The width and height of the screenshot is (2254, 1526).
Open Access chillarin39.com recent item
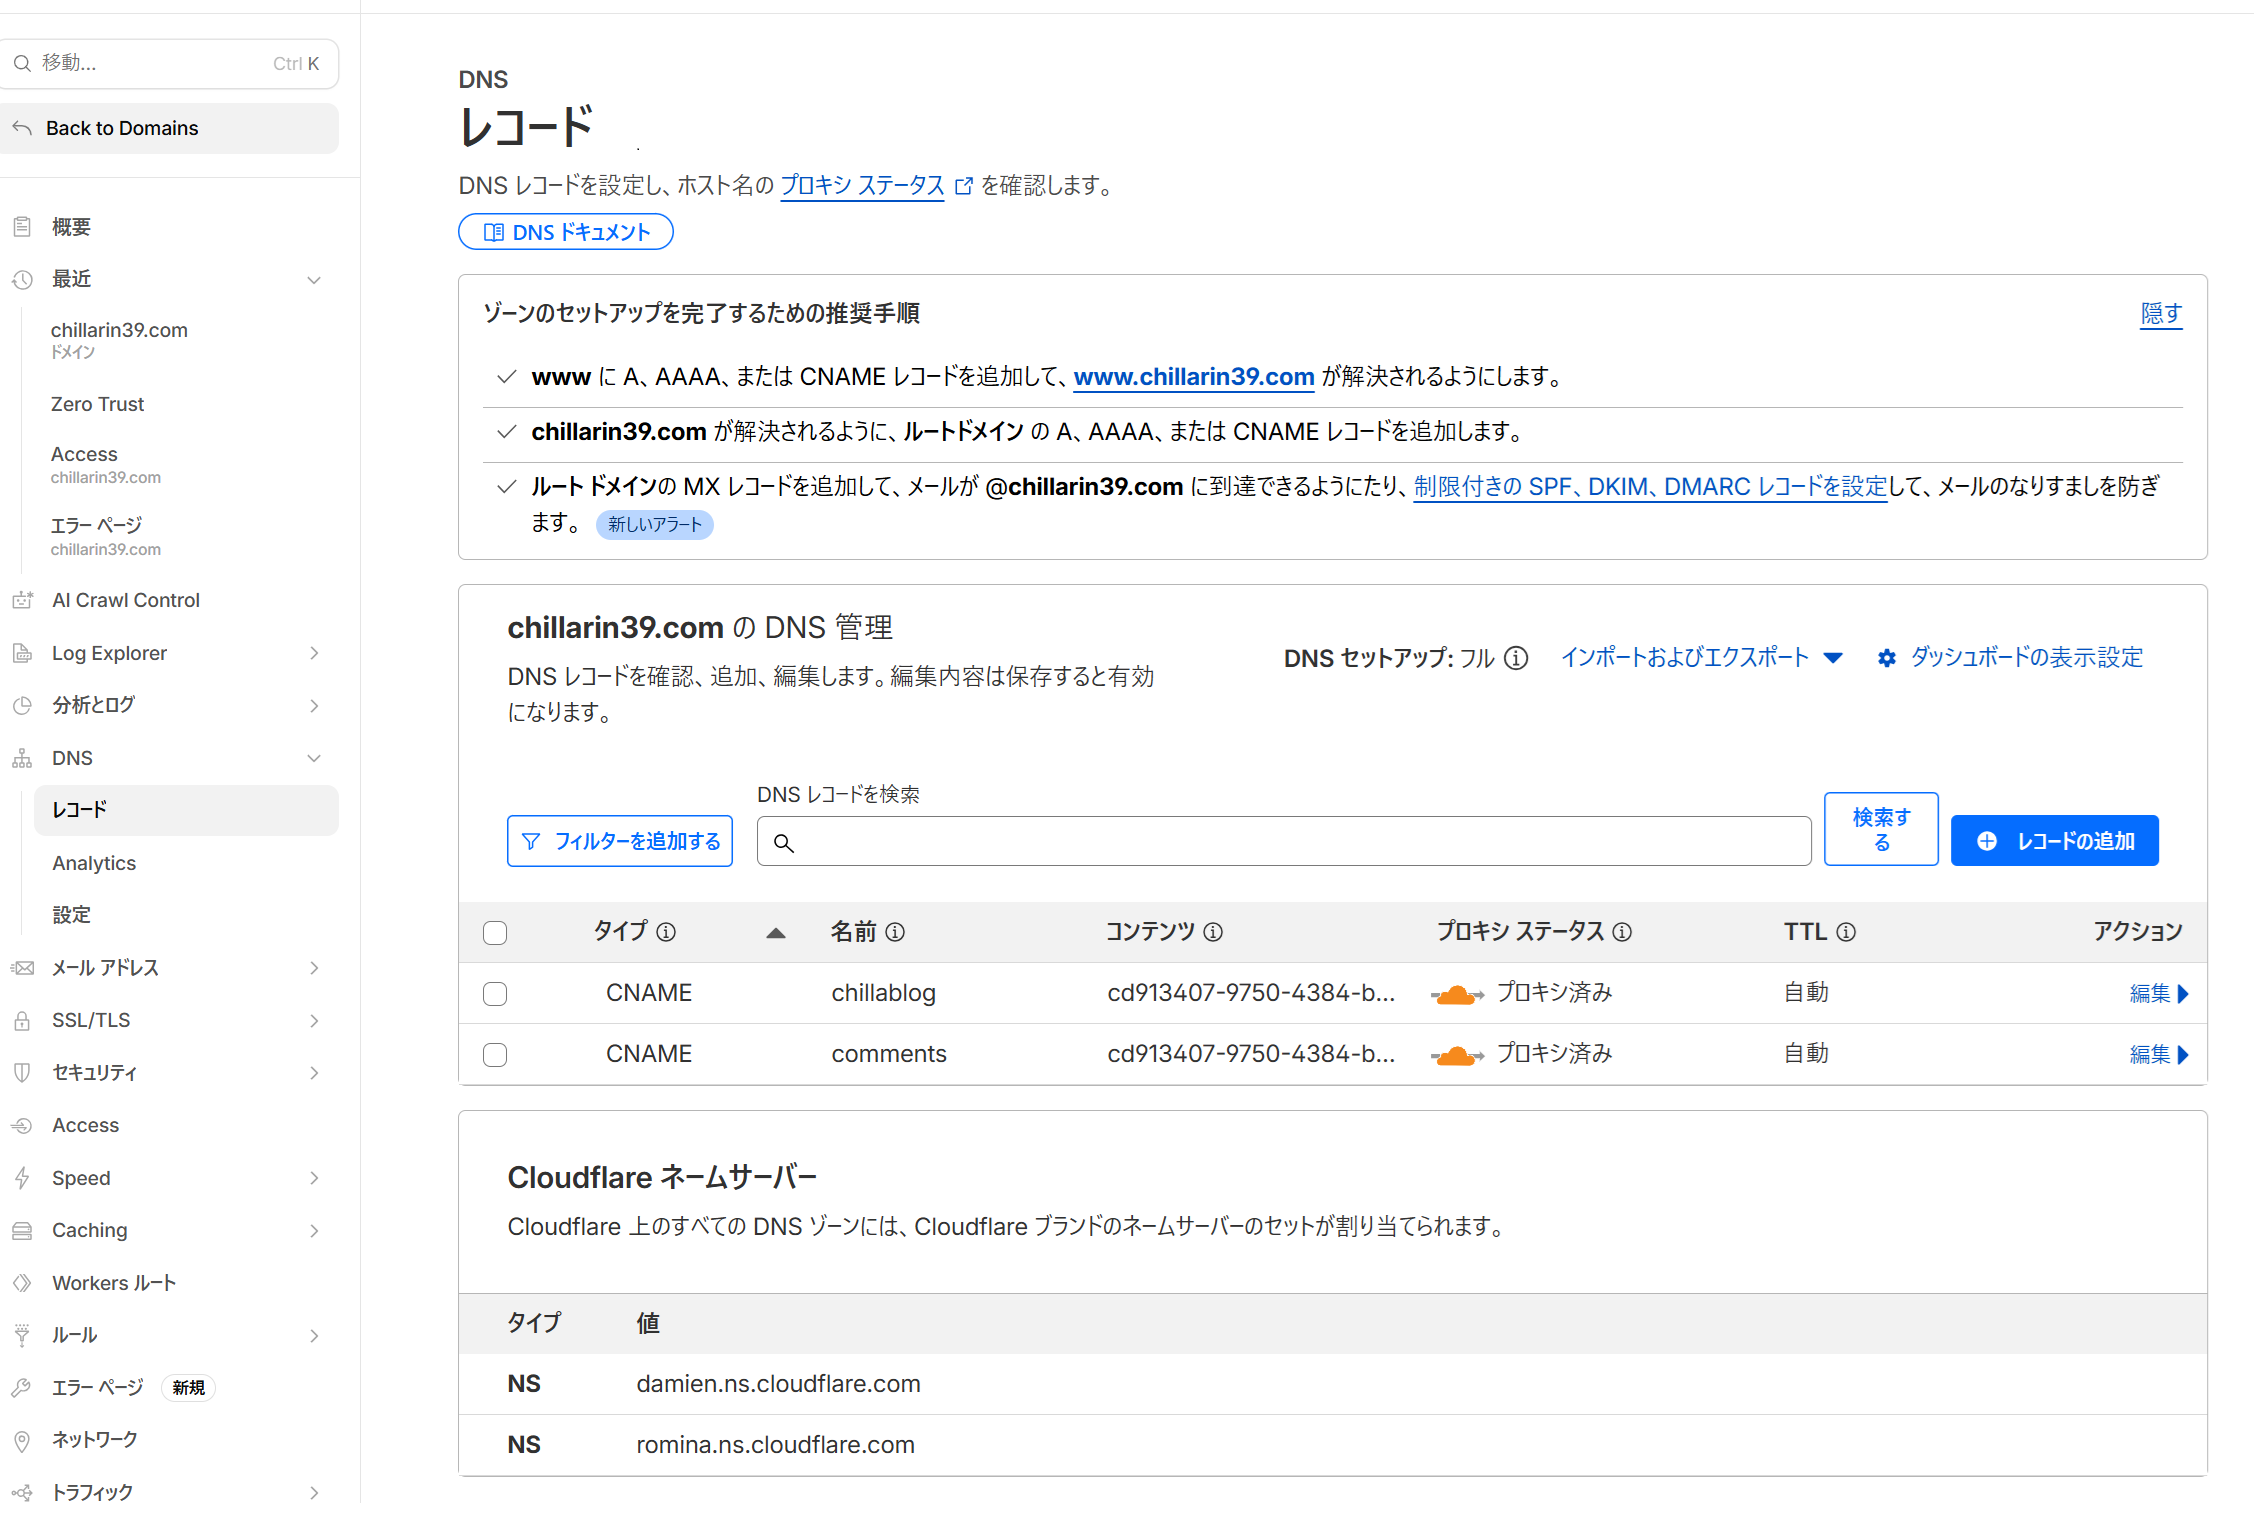(106, 465)
